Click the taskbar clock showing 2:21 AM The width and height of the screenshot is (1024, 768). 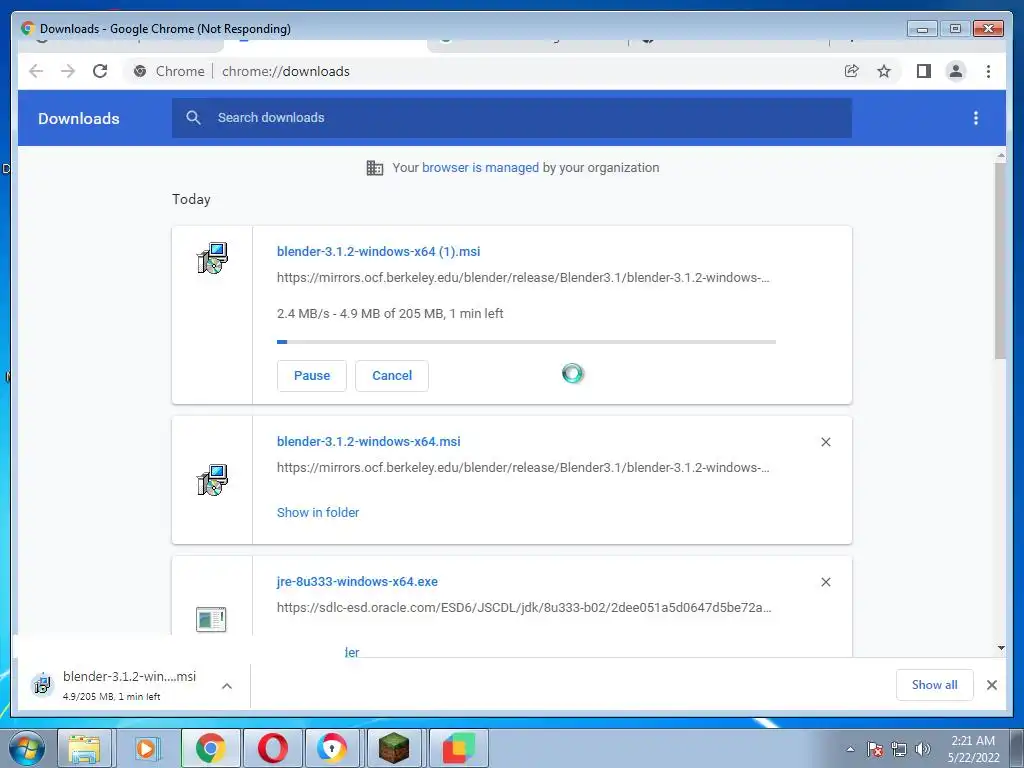[973, 749]
